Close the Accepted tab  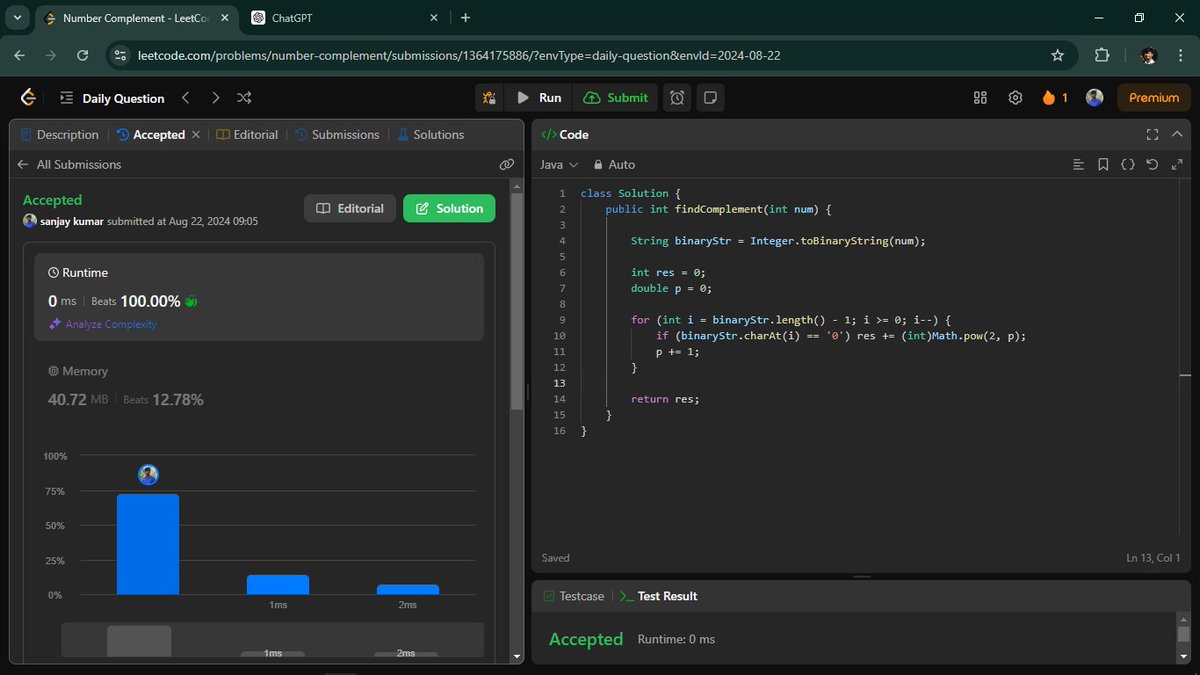(x=196, y=135)
